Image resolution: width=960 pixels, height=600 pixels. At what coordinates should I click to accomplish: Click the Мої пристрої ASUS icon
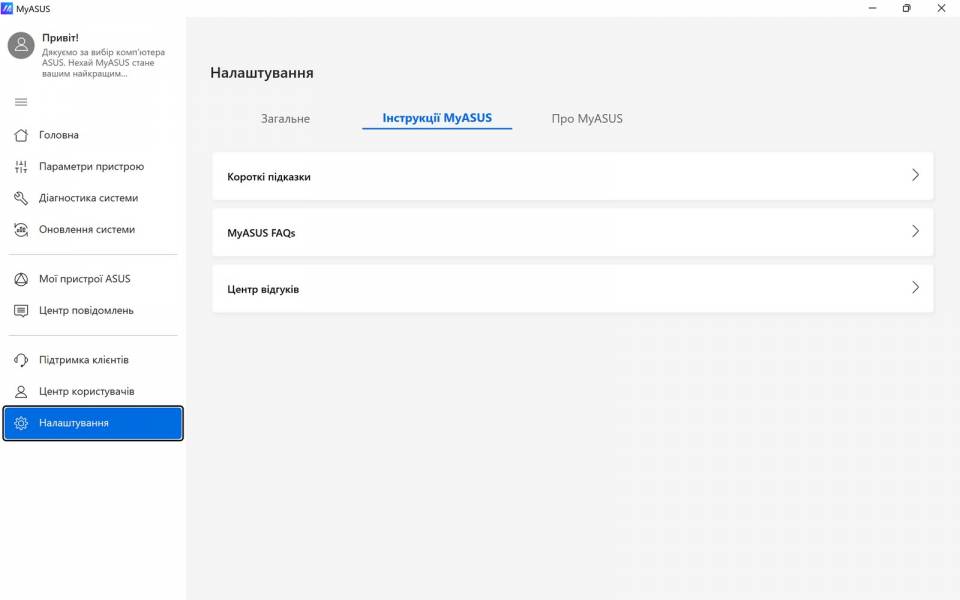click(21, 279)
